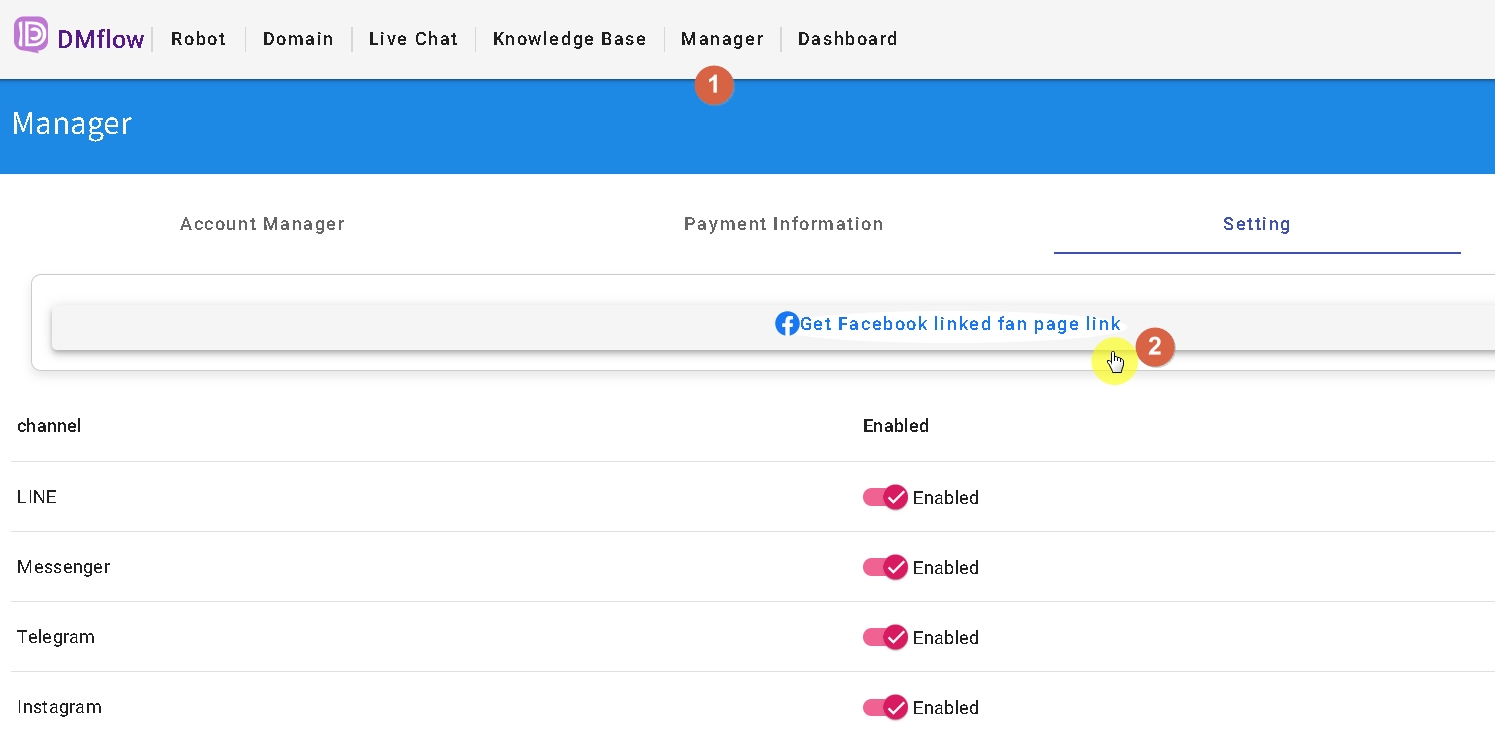1495x736 pixels.
Task: Select the Setting tab
Action: coord(1256,224)
